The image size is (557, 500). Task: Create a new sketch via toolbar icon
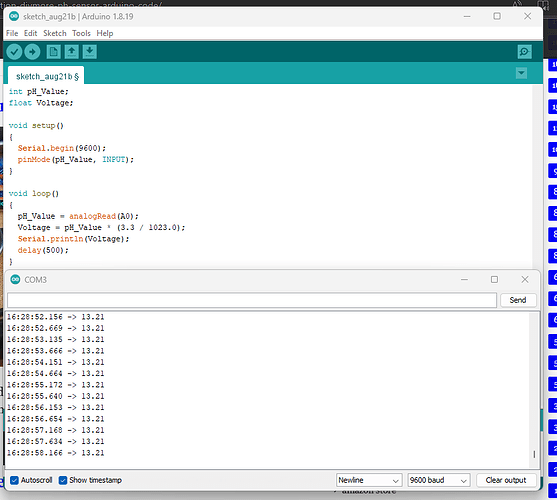click(x=54, y=52)
